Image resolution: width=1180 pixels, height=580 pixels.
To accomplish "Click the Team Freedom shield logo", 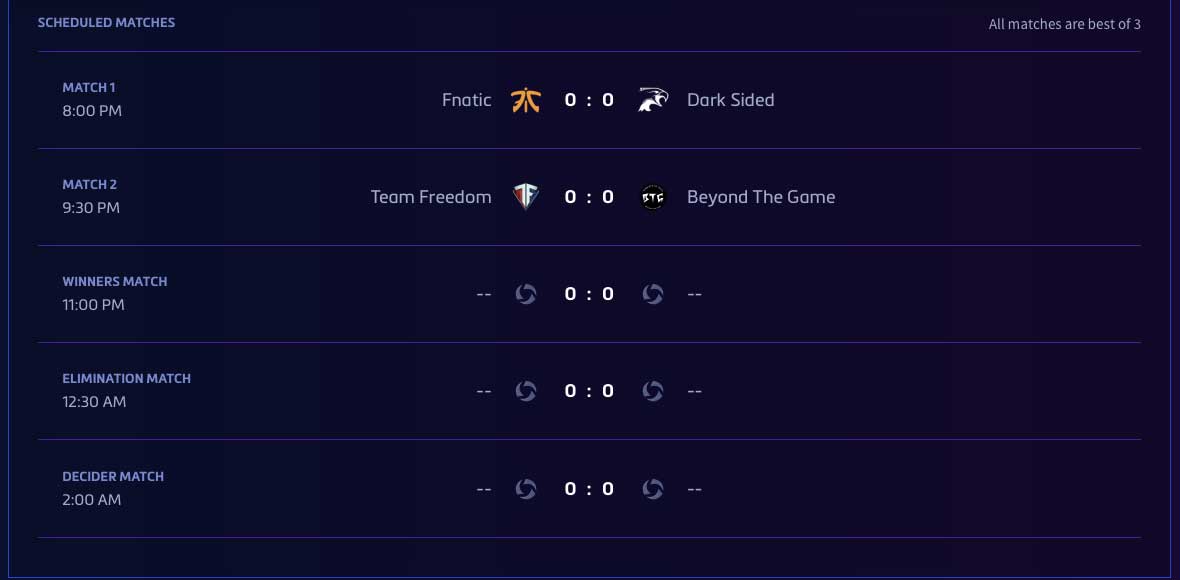I will point(525,197).
